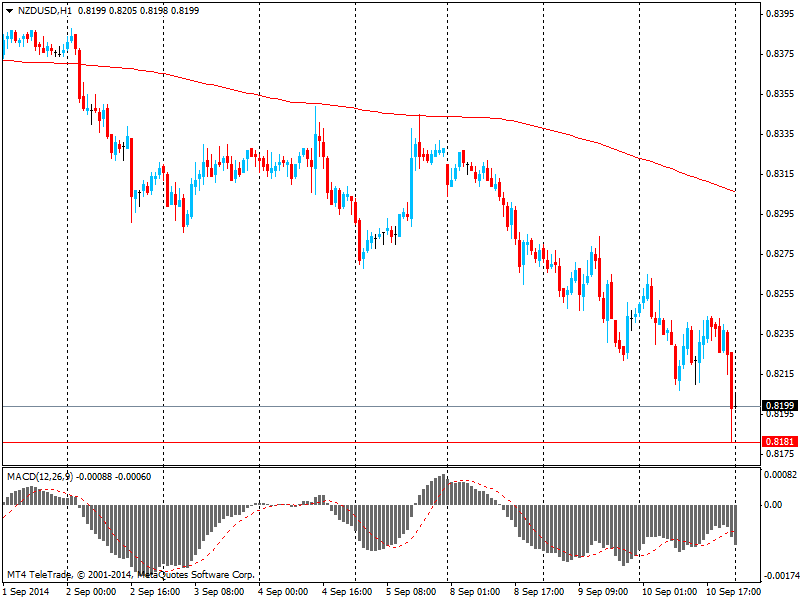Viewport: 800px width, 600px height.
Task: Click the NZDUSD,H1 symbol title
Action: tap(44, 9)
